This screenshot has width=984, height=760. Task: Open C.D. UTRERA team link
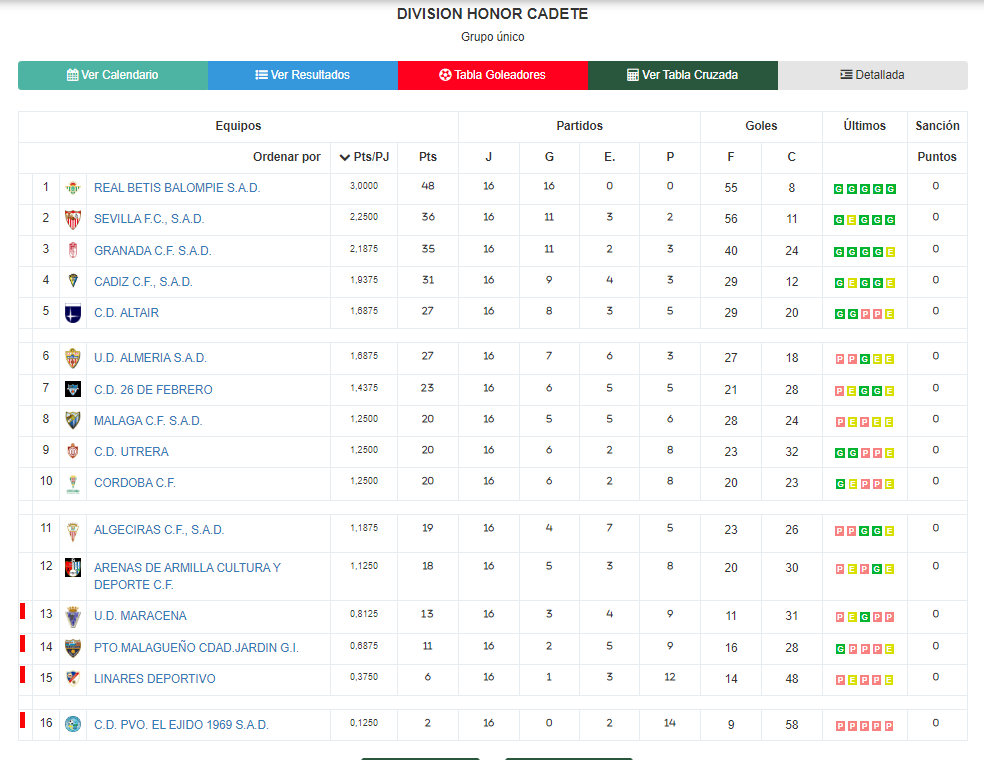point(131,452)
